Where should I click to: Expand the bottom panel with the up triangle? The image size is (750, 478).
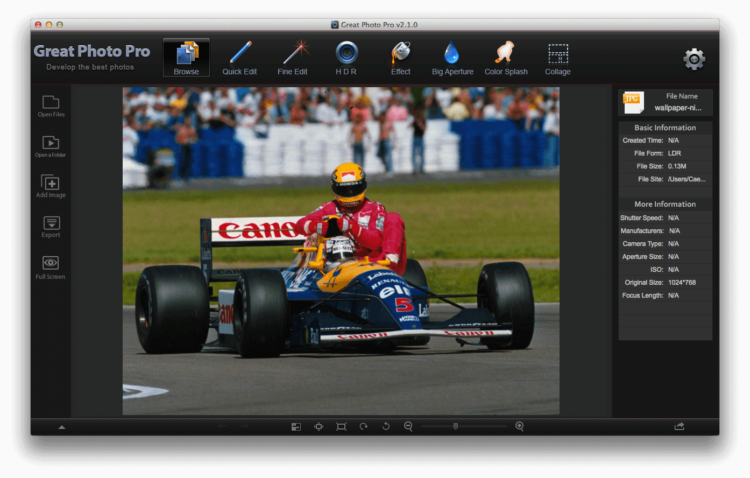click(62, 427)
